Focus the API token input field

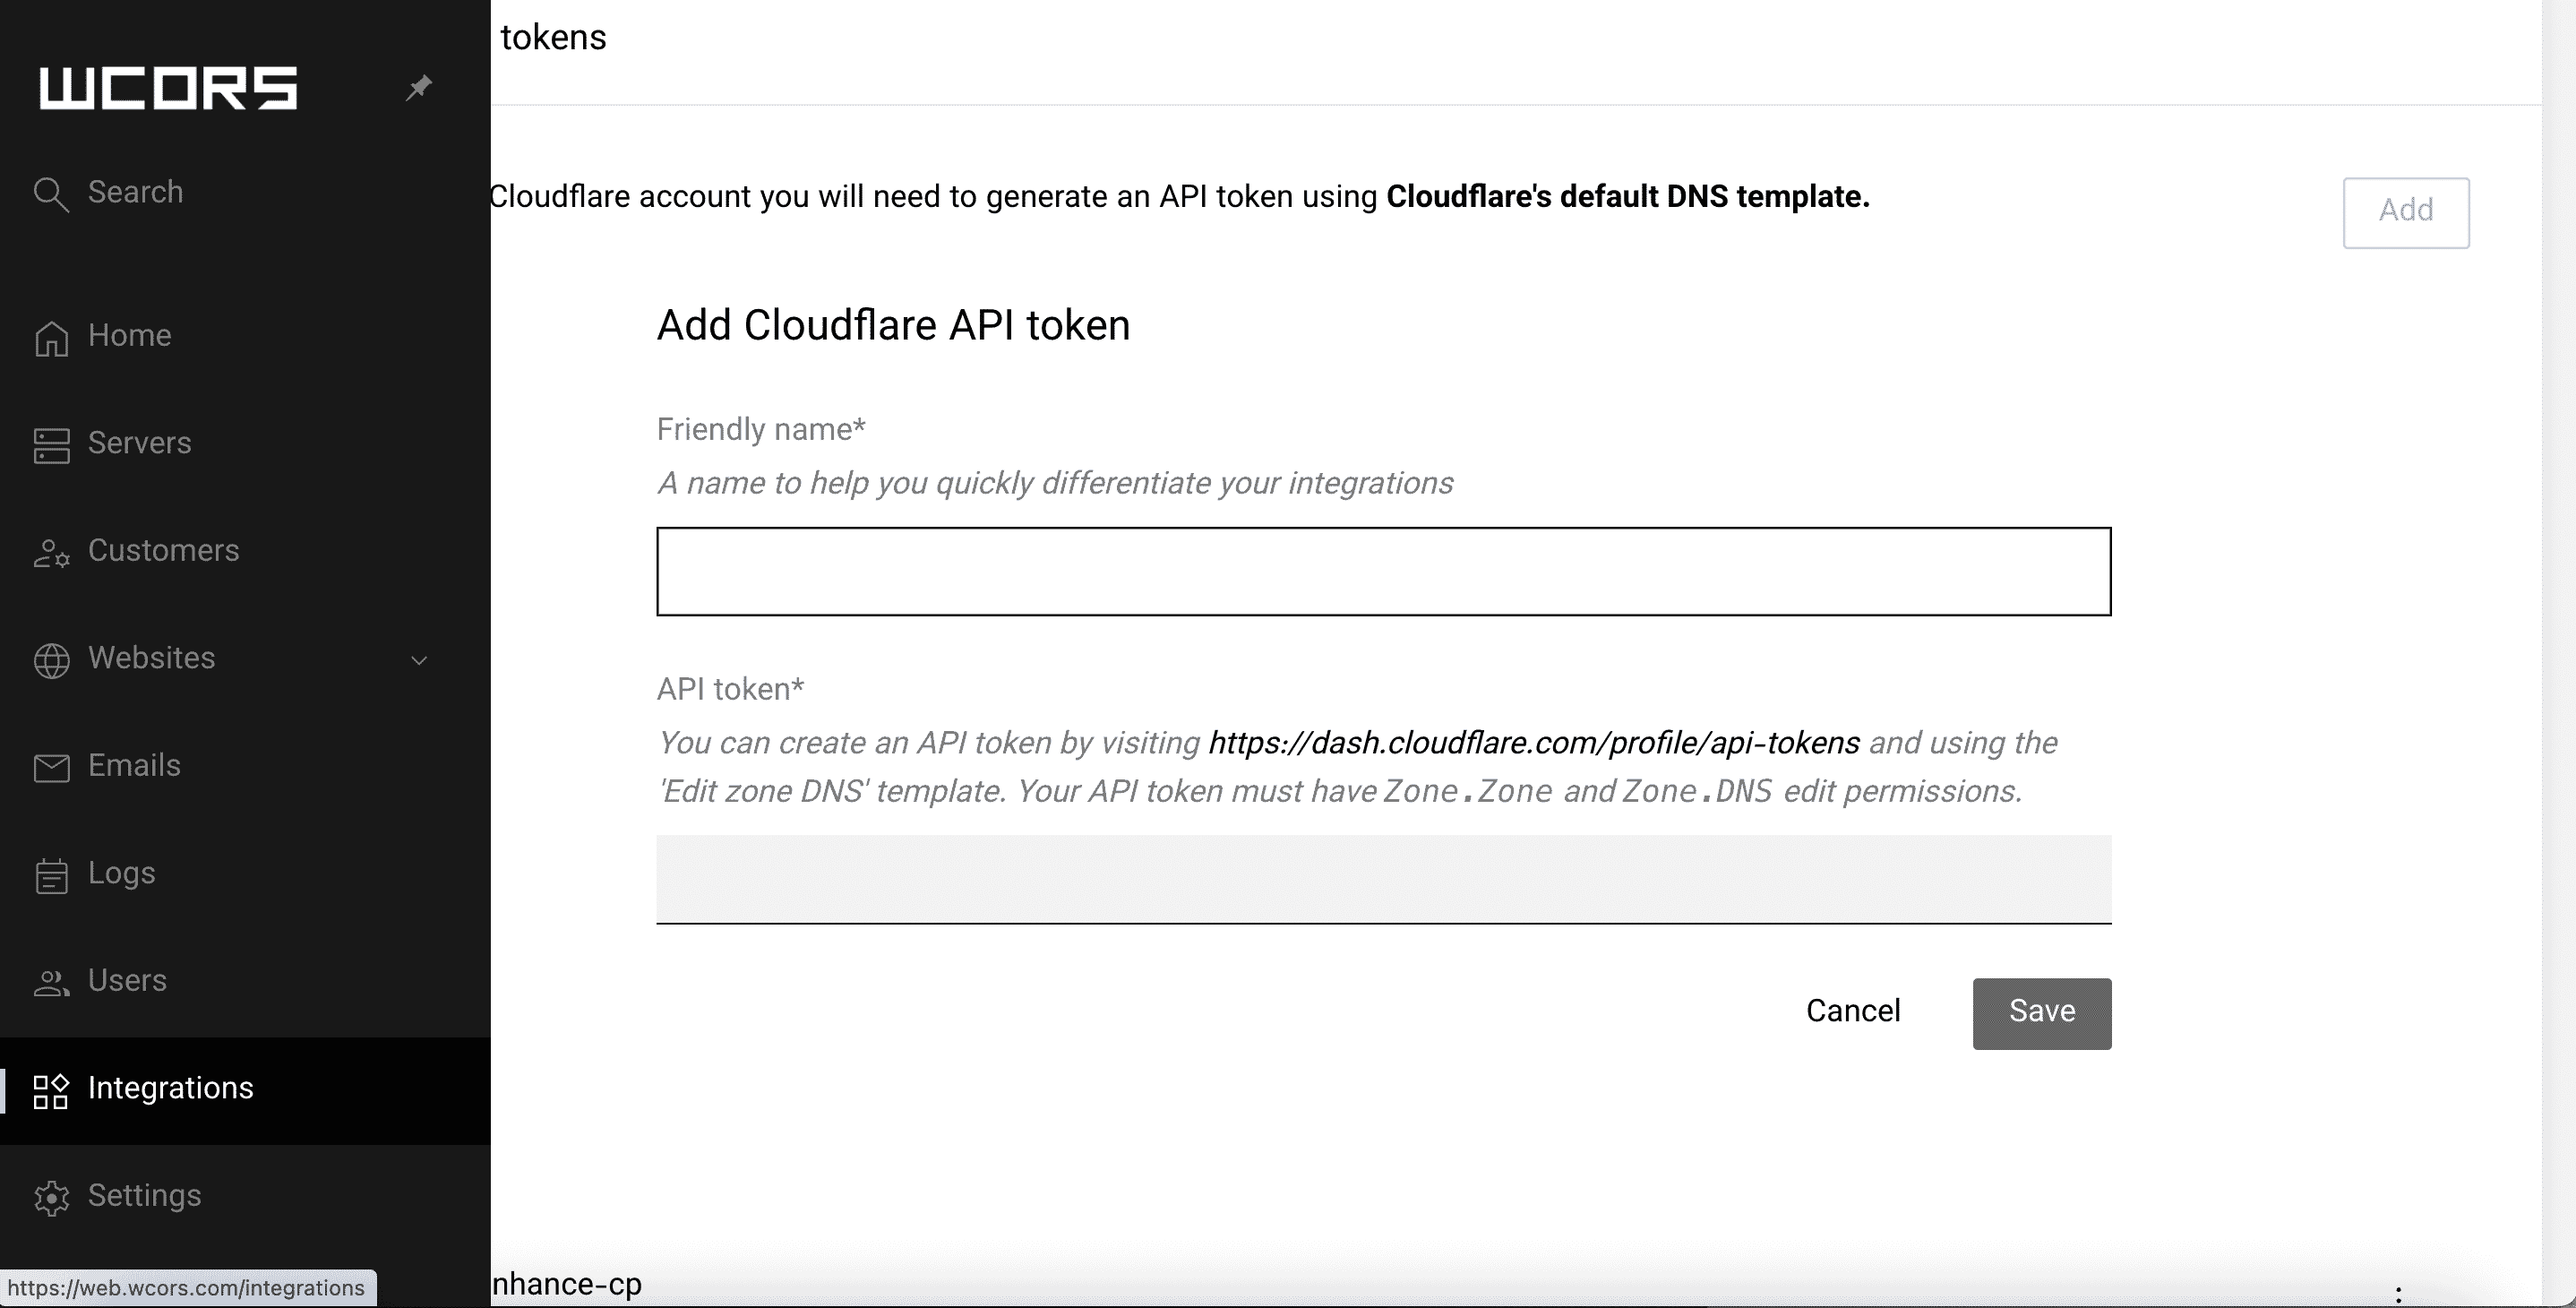tap(1383, 879)
